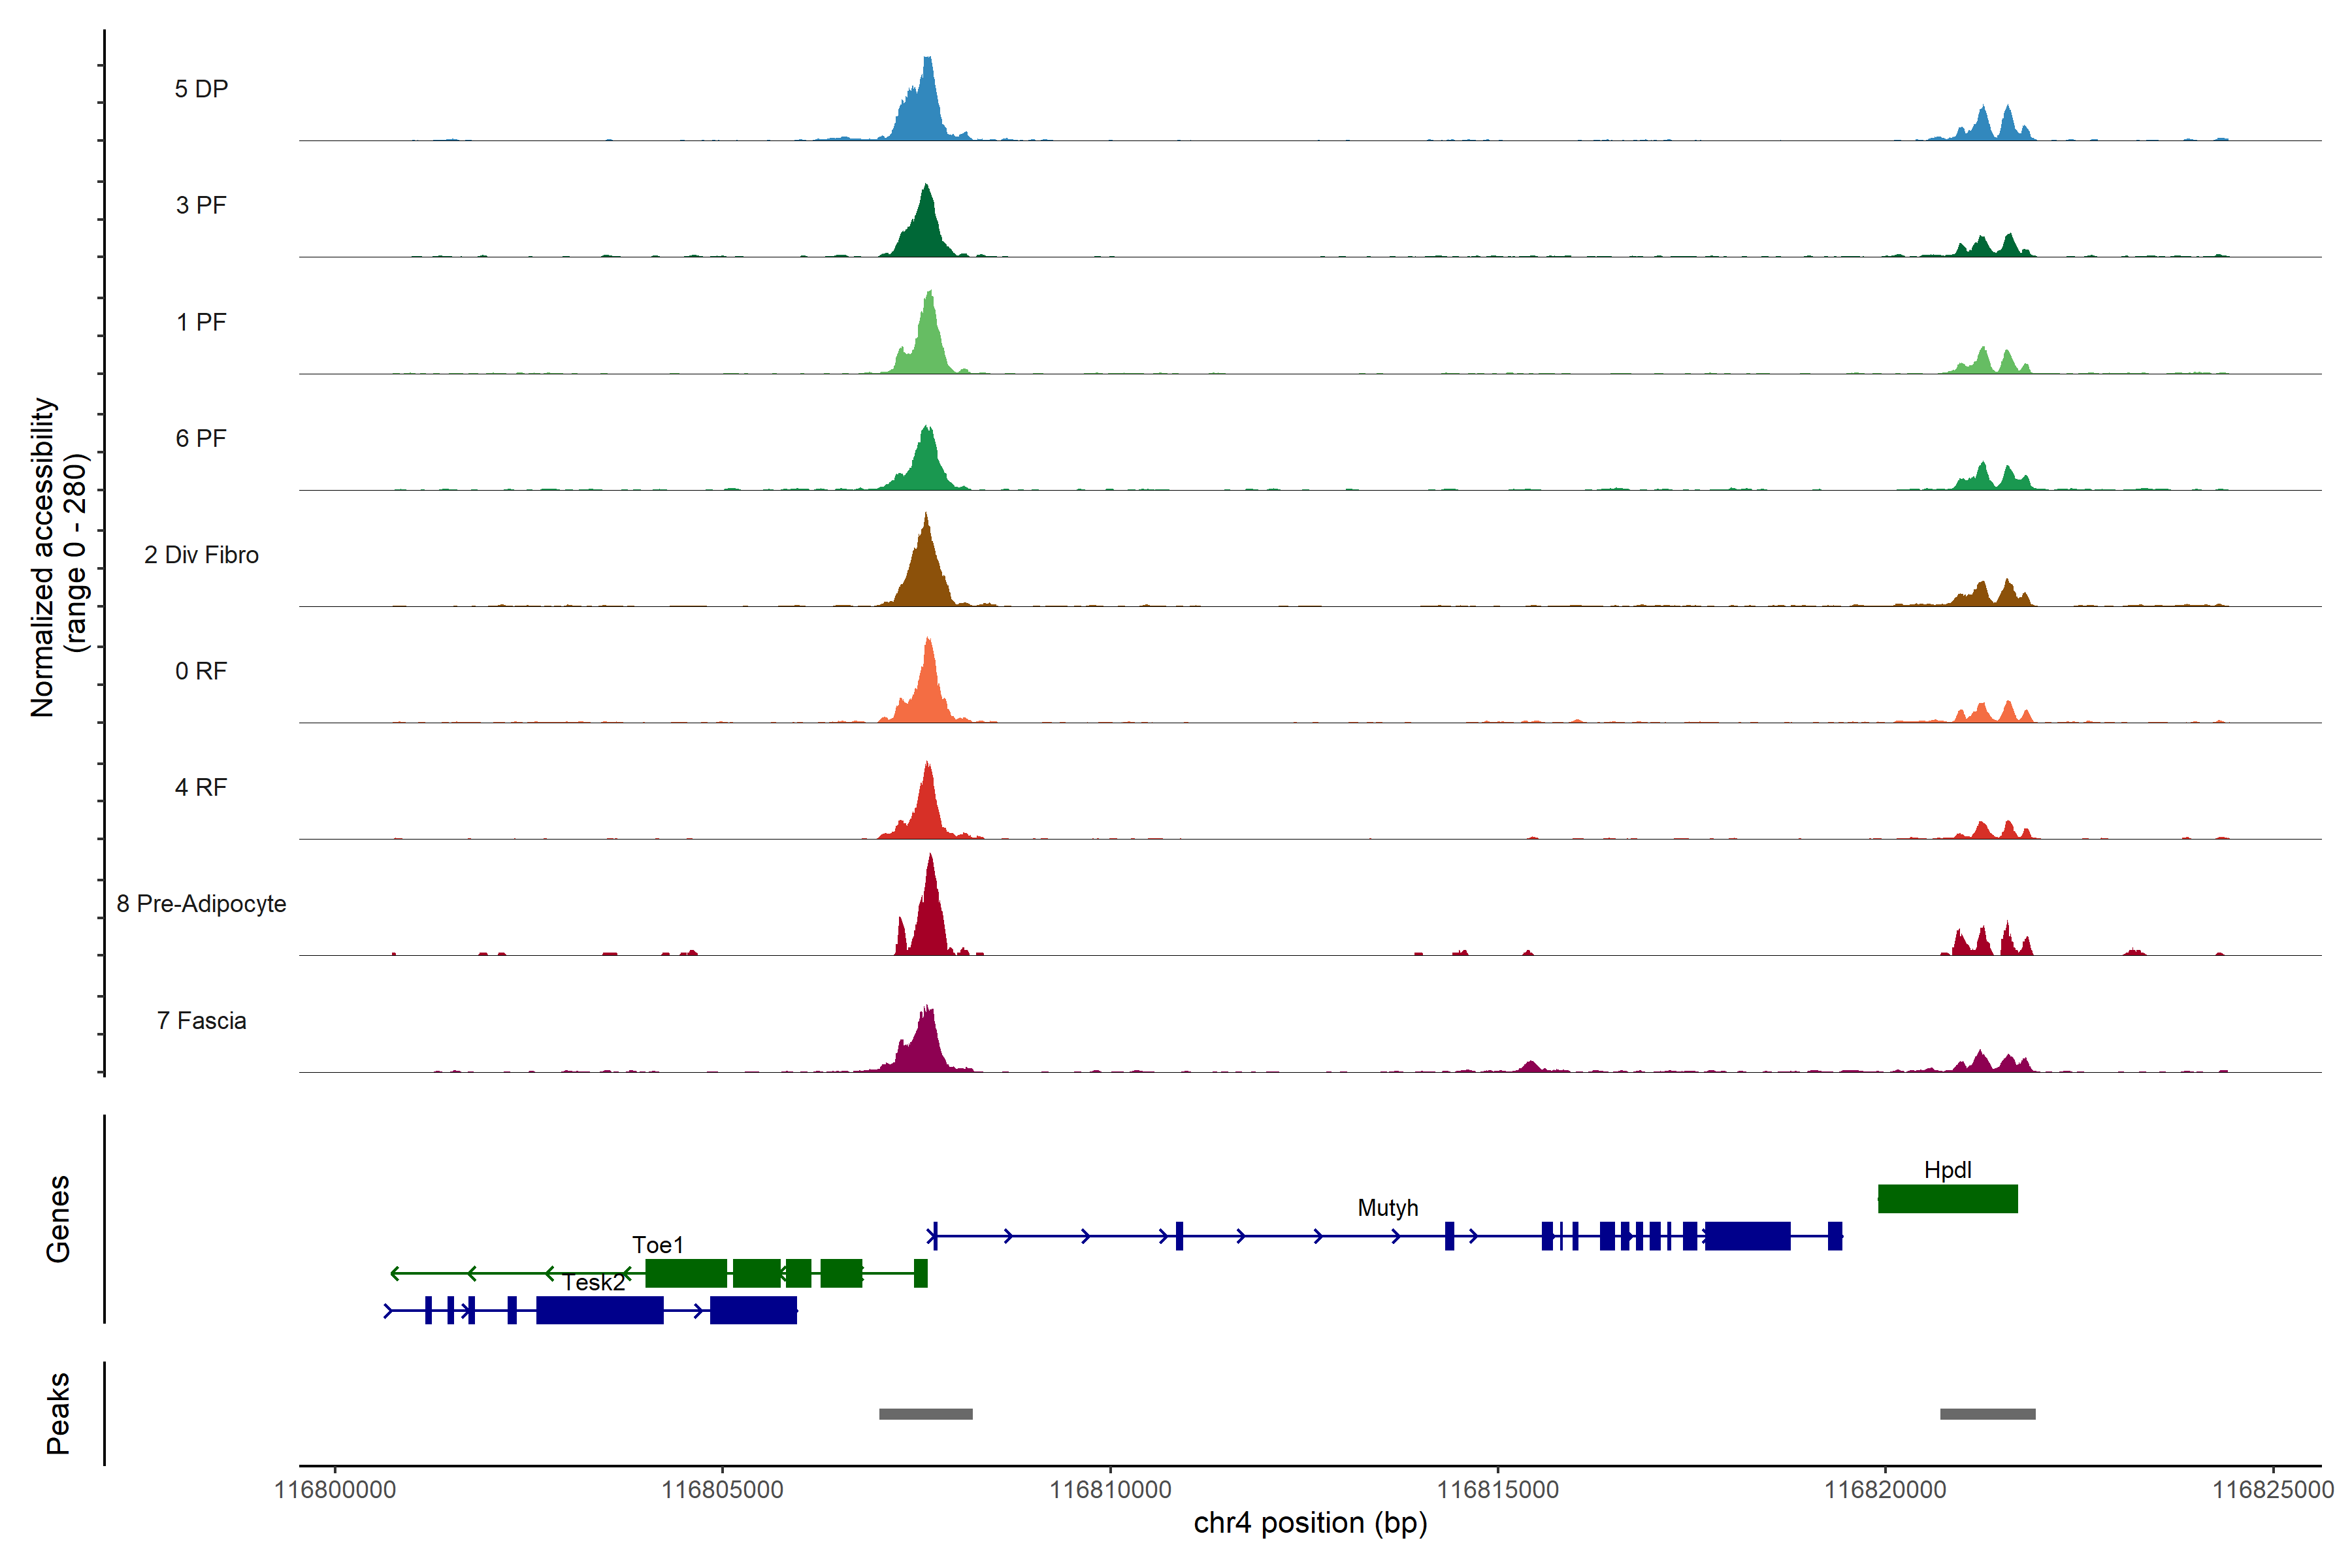Click the Toe1 gene label
This screenshot has width=2352, height=1568.
pos(658,1244)
